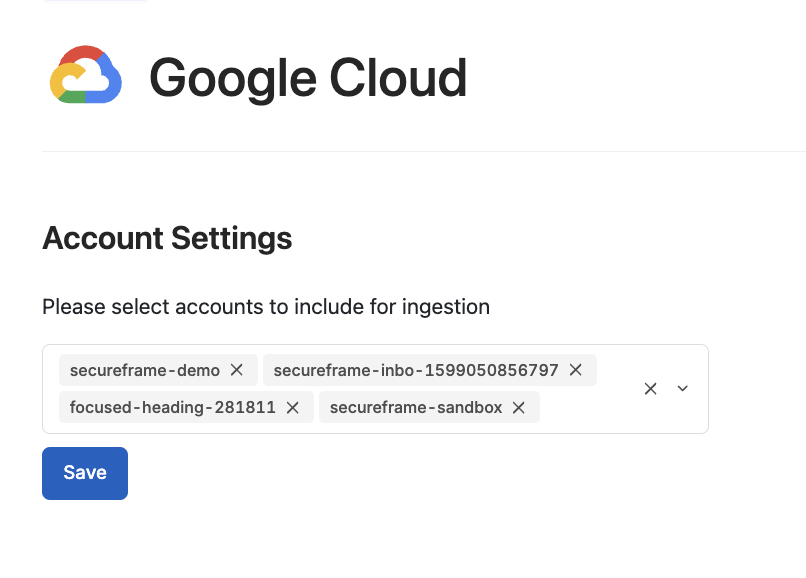Select the secureframe-sandbox chip label
The image size is (806, 578).
(416, 407)
